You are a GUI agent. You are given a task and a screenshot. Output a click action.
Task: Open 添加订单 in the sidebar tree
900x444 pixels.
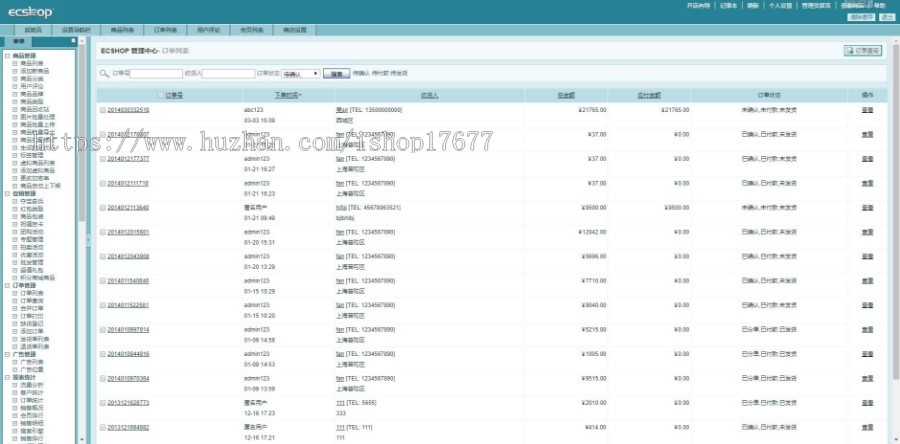coord(32,332)
